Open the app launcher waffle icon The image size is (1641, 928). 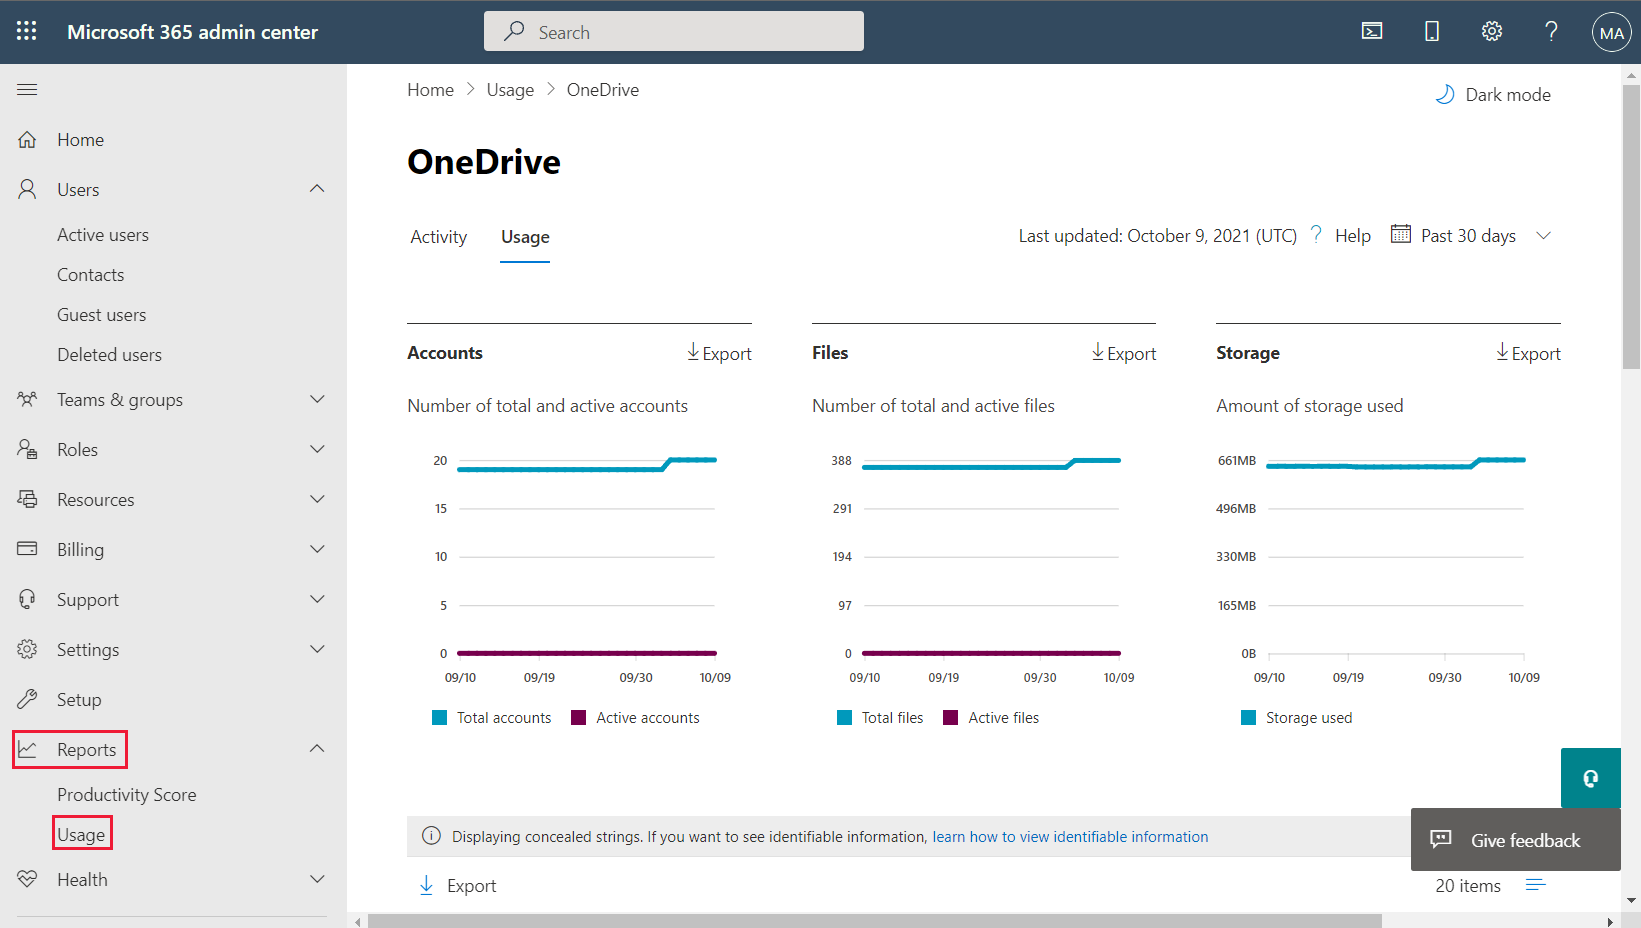click(x=27, y=31)
